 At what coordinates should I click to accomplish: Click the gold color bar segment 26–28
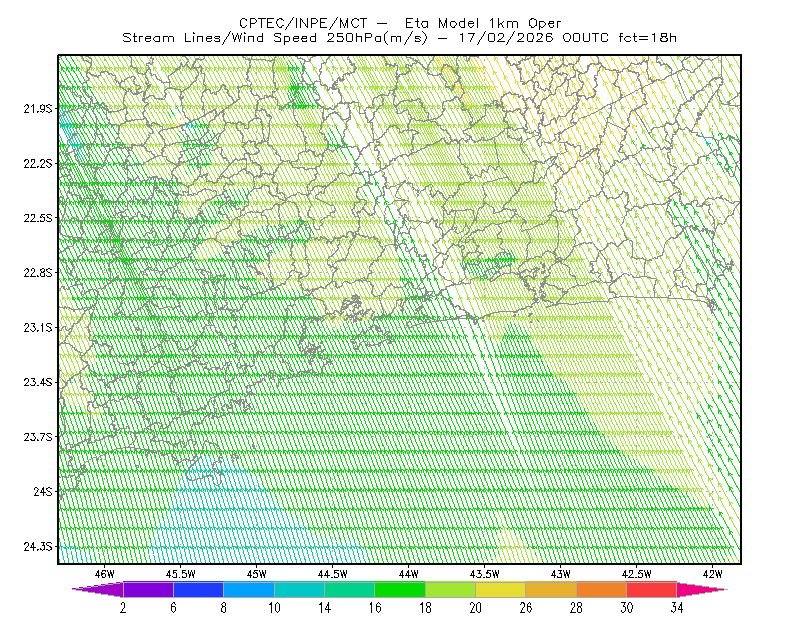pos(551,589)
